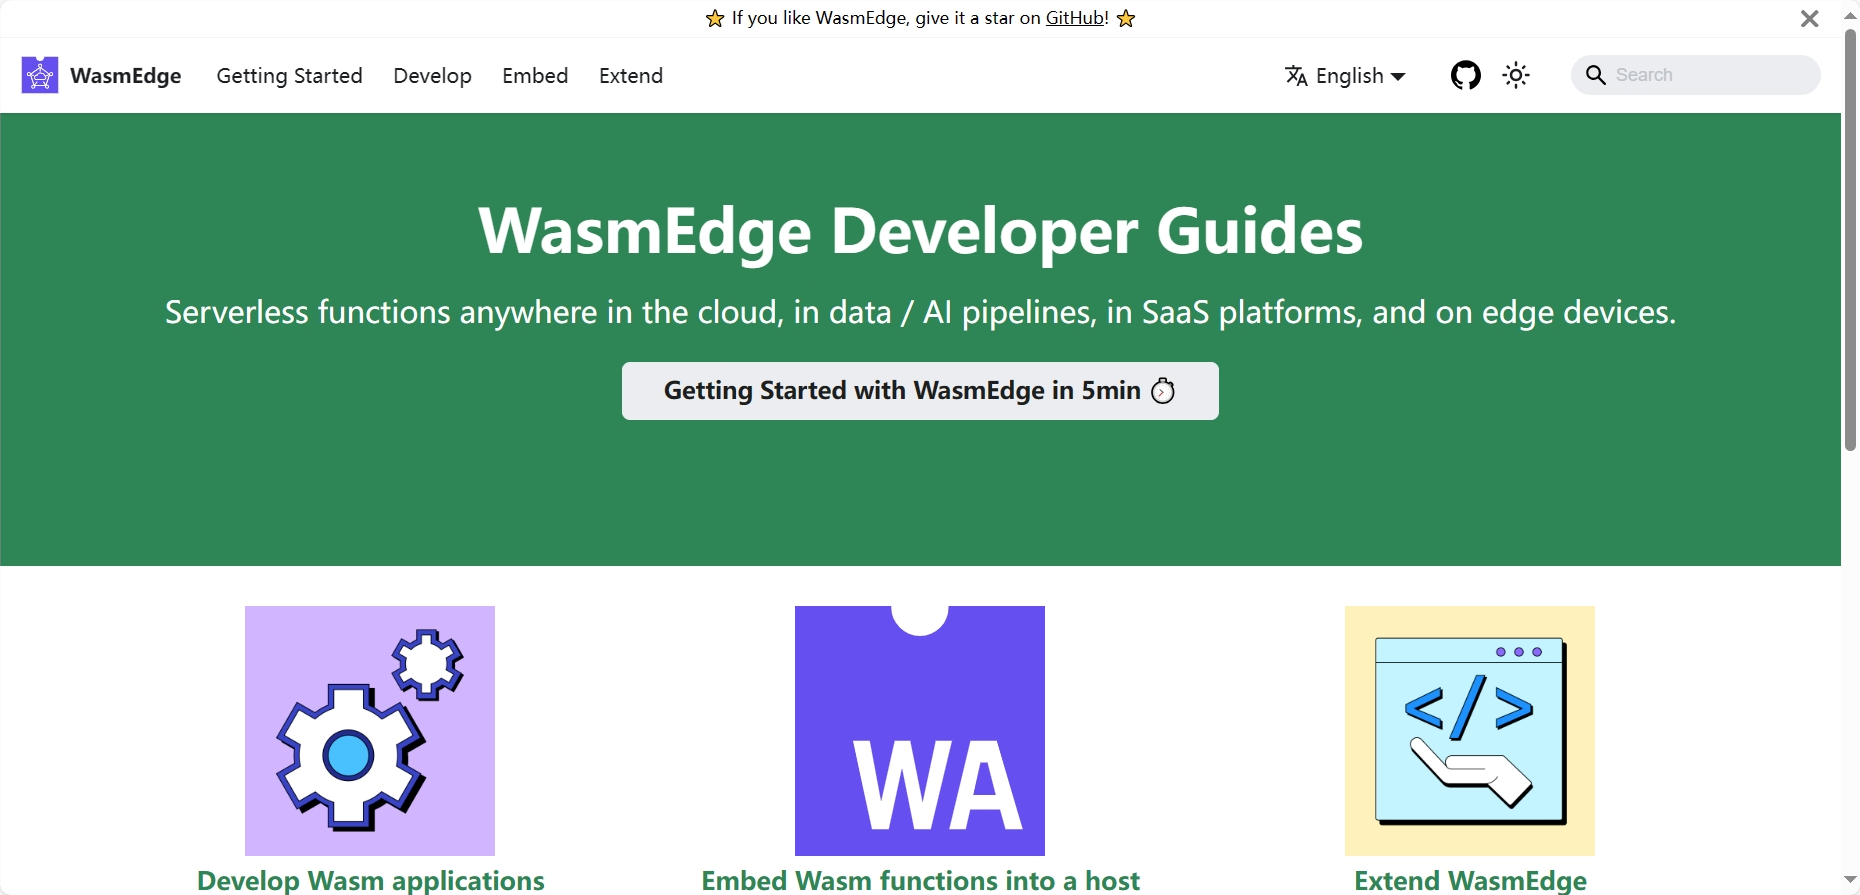Click Getting Started with WasmEdge in 5min button
Screen dimensions: 1860x895
pyautogui.click(x=920, y=391)
